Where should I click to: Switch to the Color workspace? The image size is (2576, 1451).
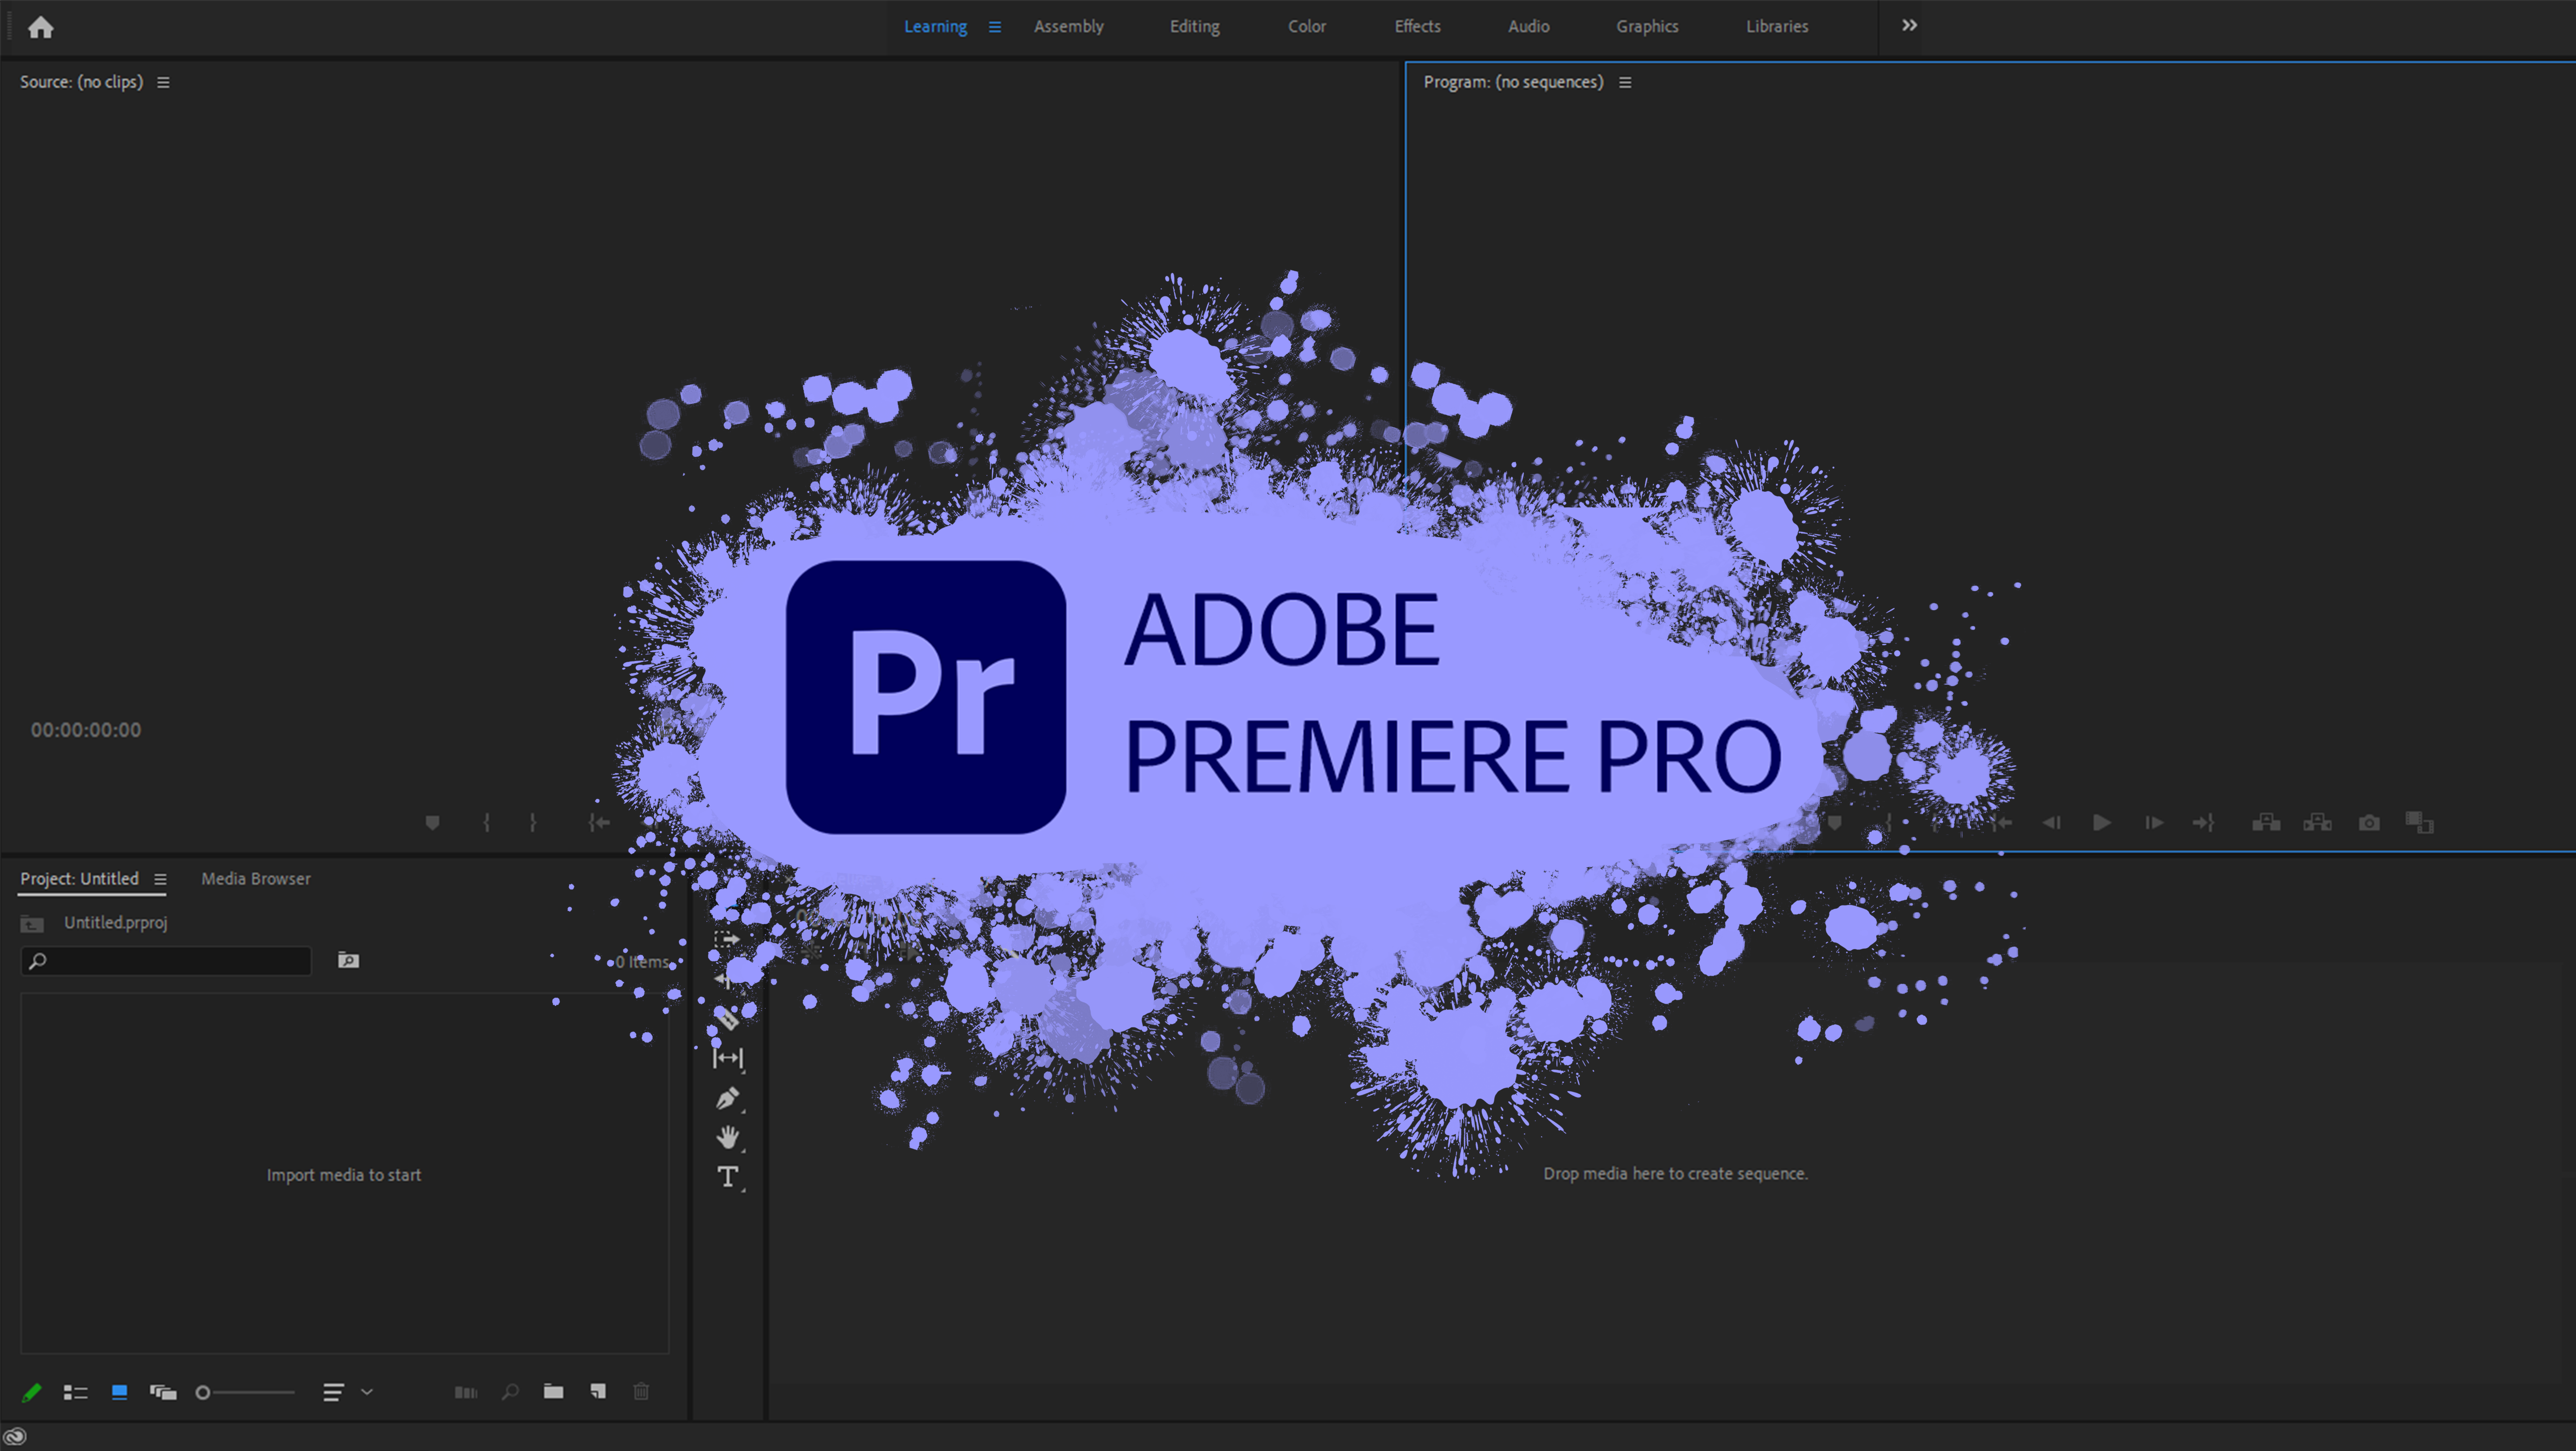pos(1306,27)
